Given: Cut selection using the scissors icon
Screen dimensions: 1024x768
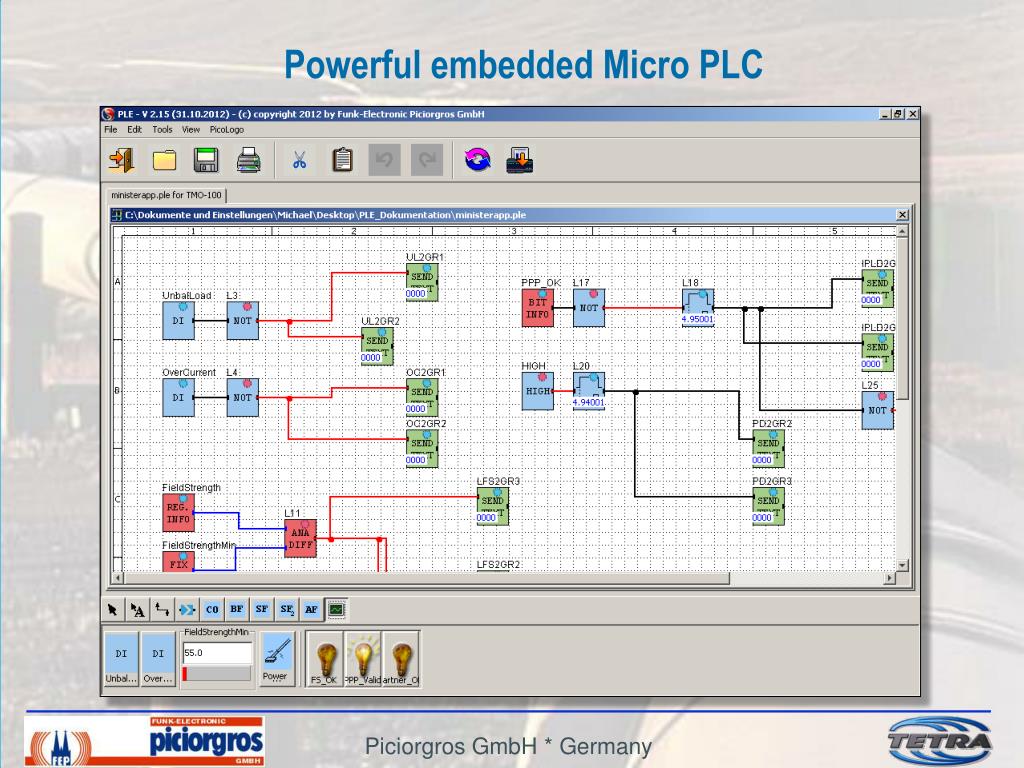Looking at the screenshot, I should [300, 160].
